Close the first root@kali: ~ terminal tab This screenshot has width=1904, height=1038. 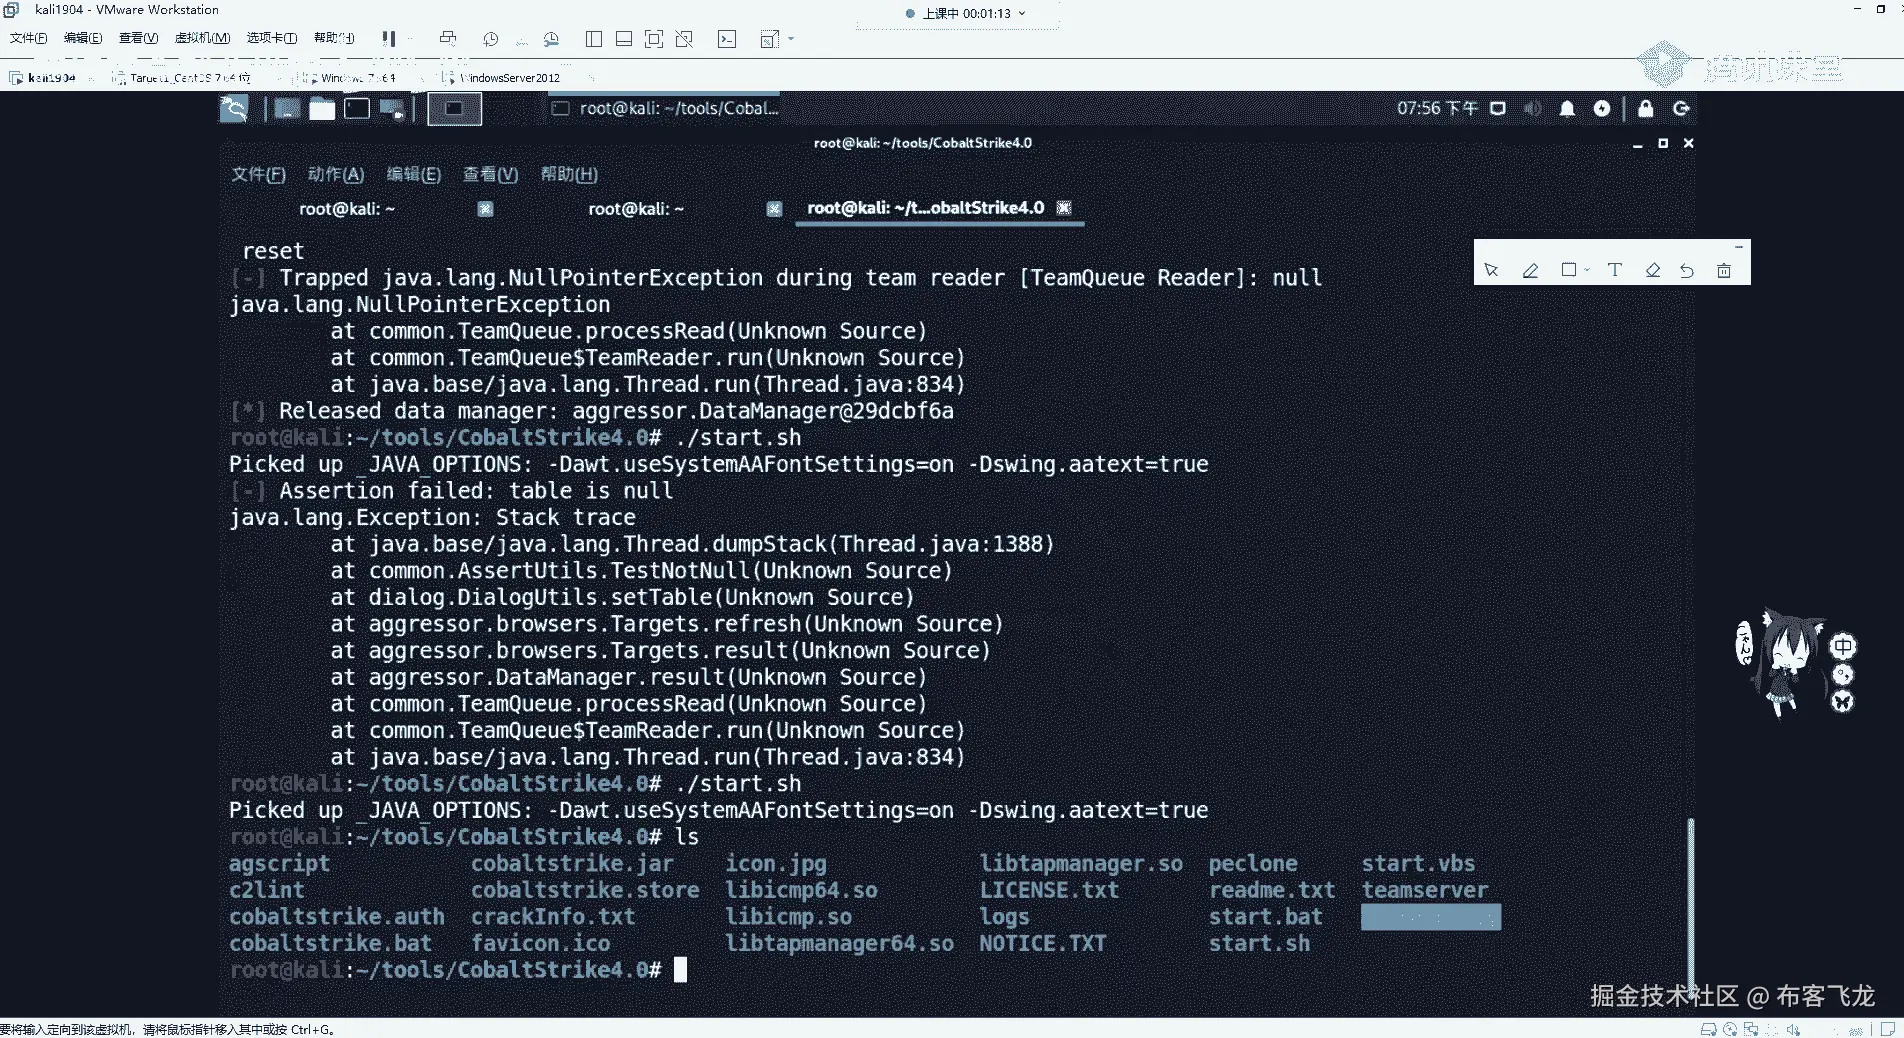485,209
